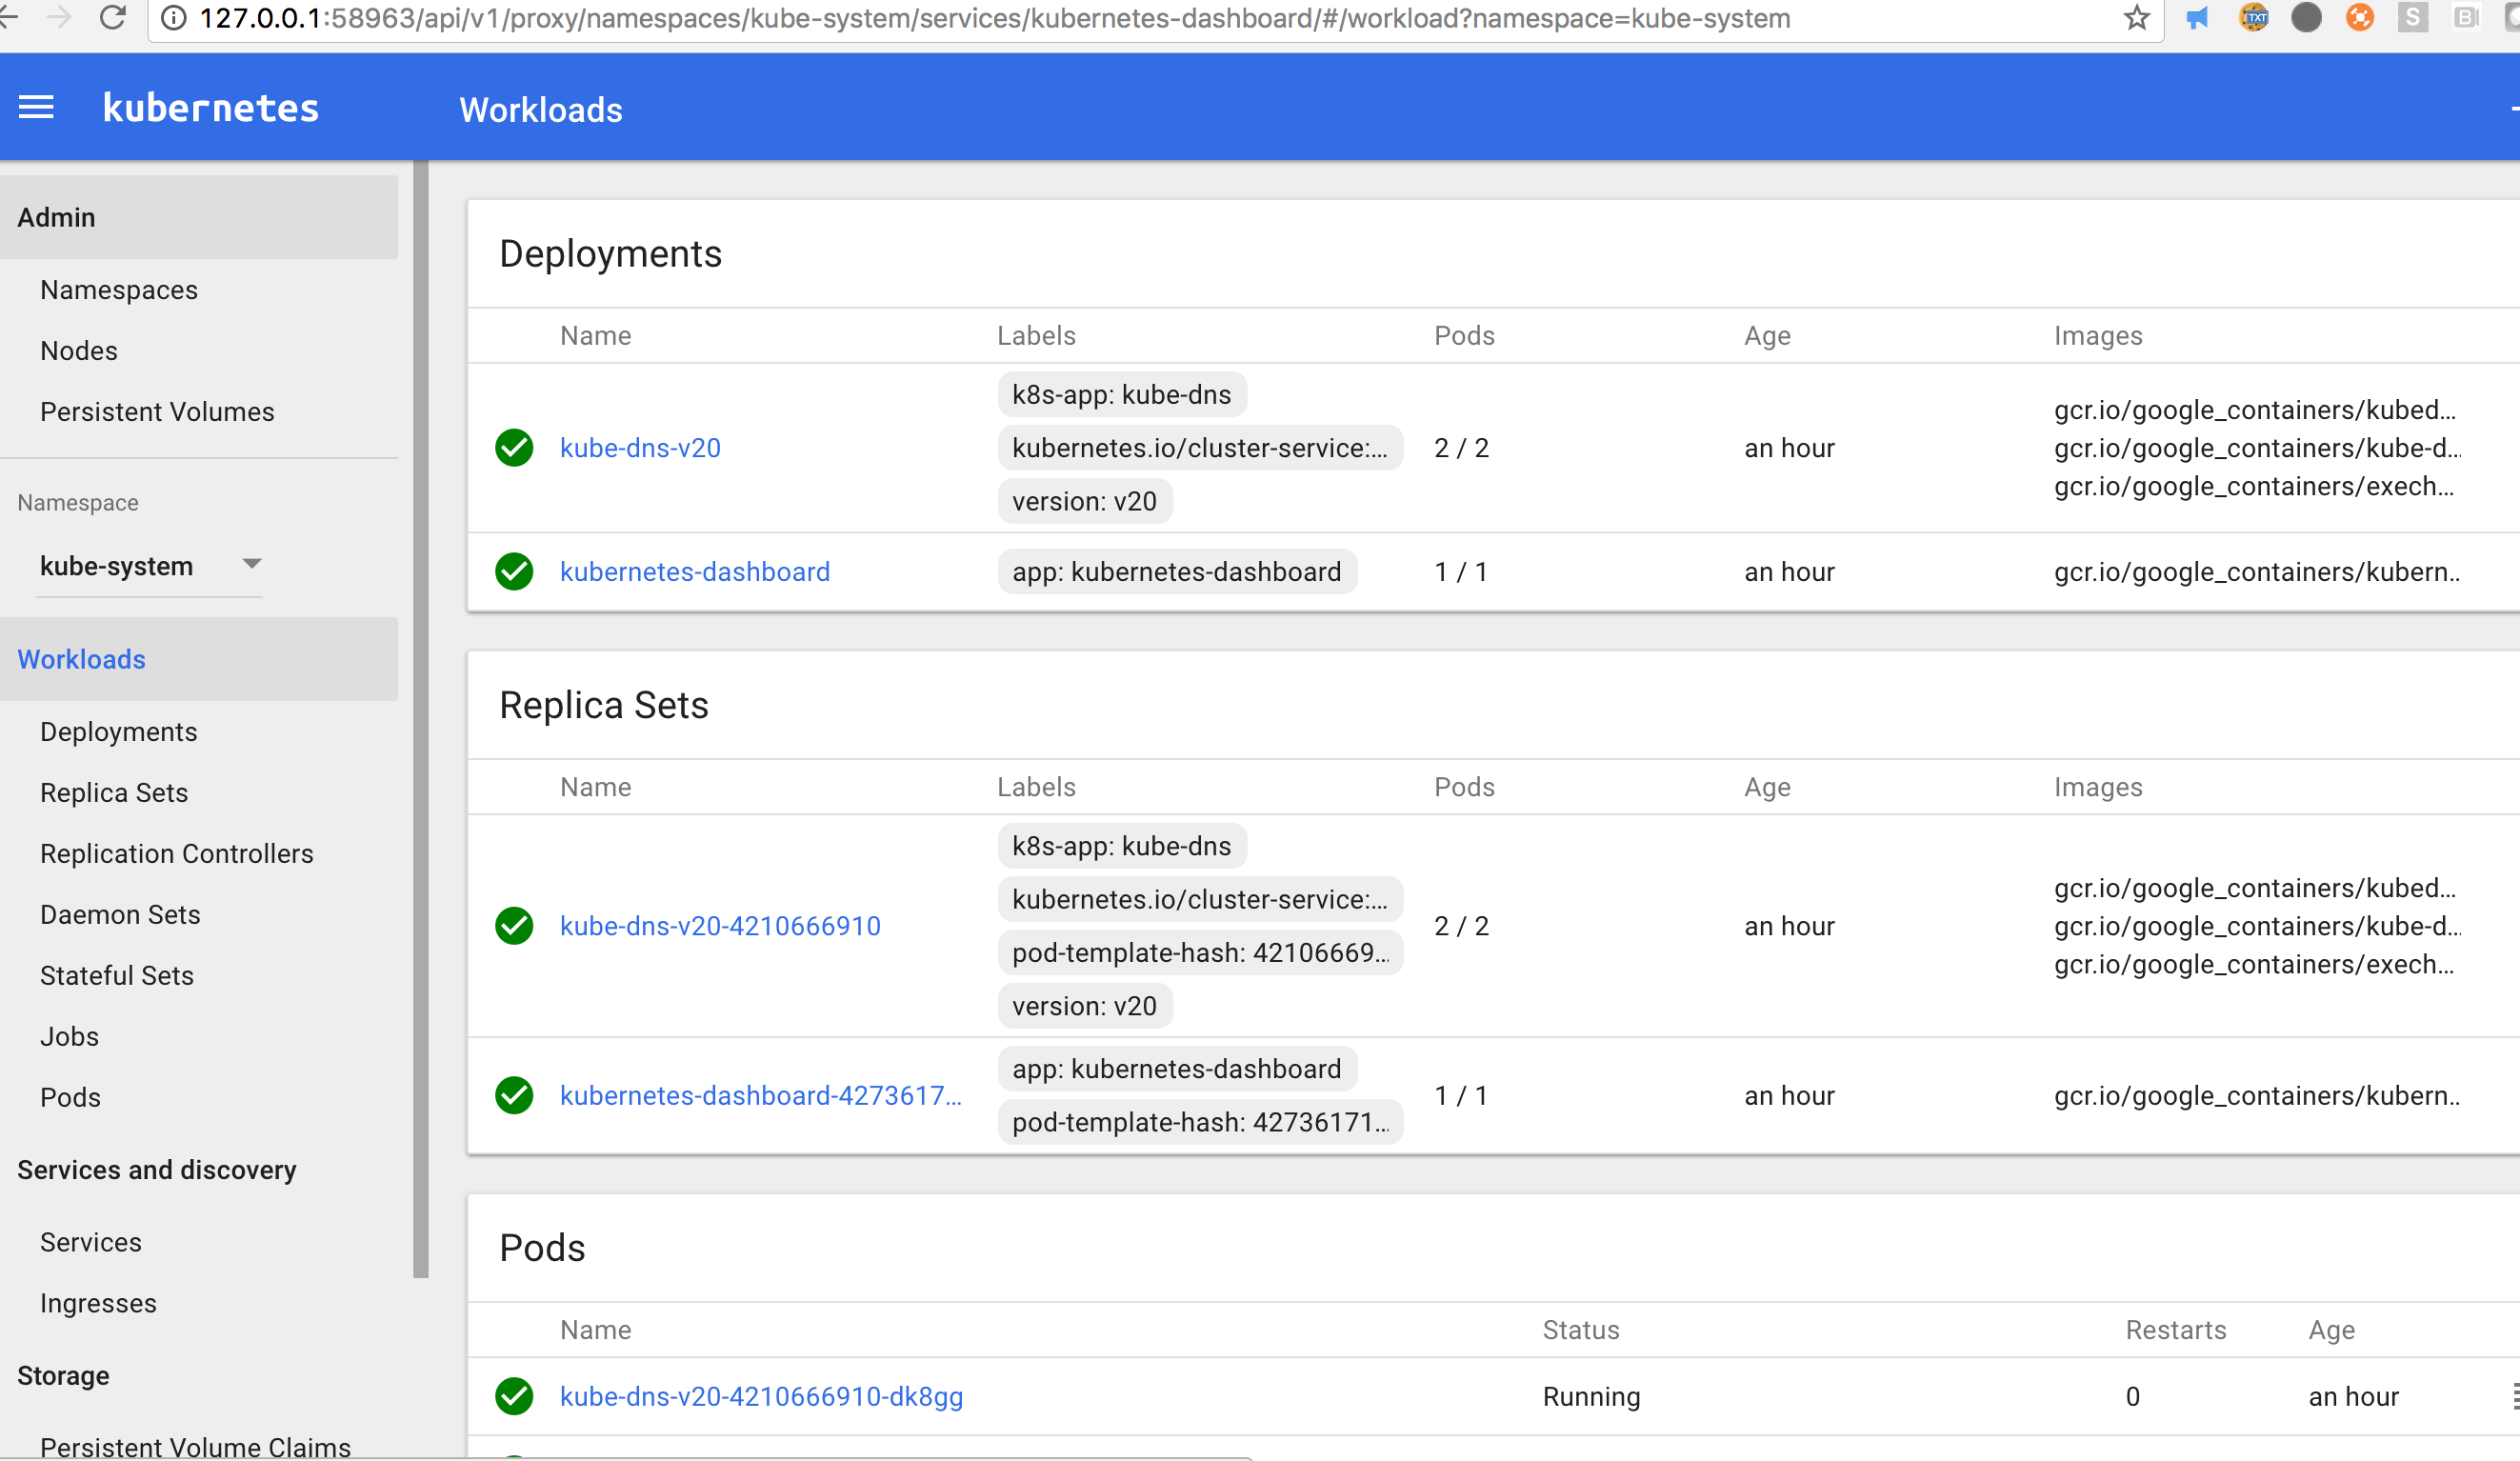Open pod kube-dns-v20-4210666910-dk8gg

point(761,1397)
